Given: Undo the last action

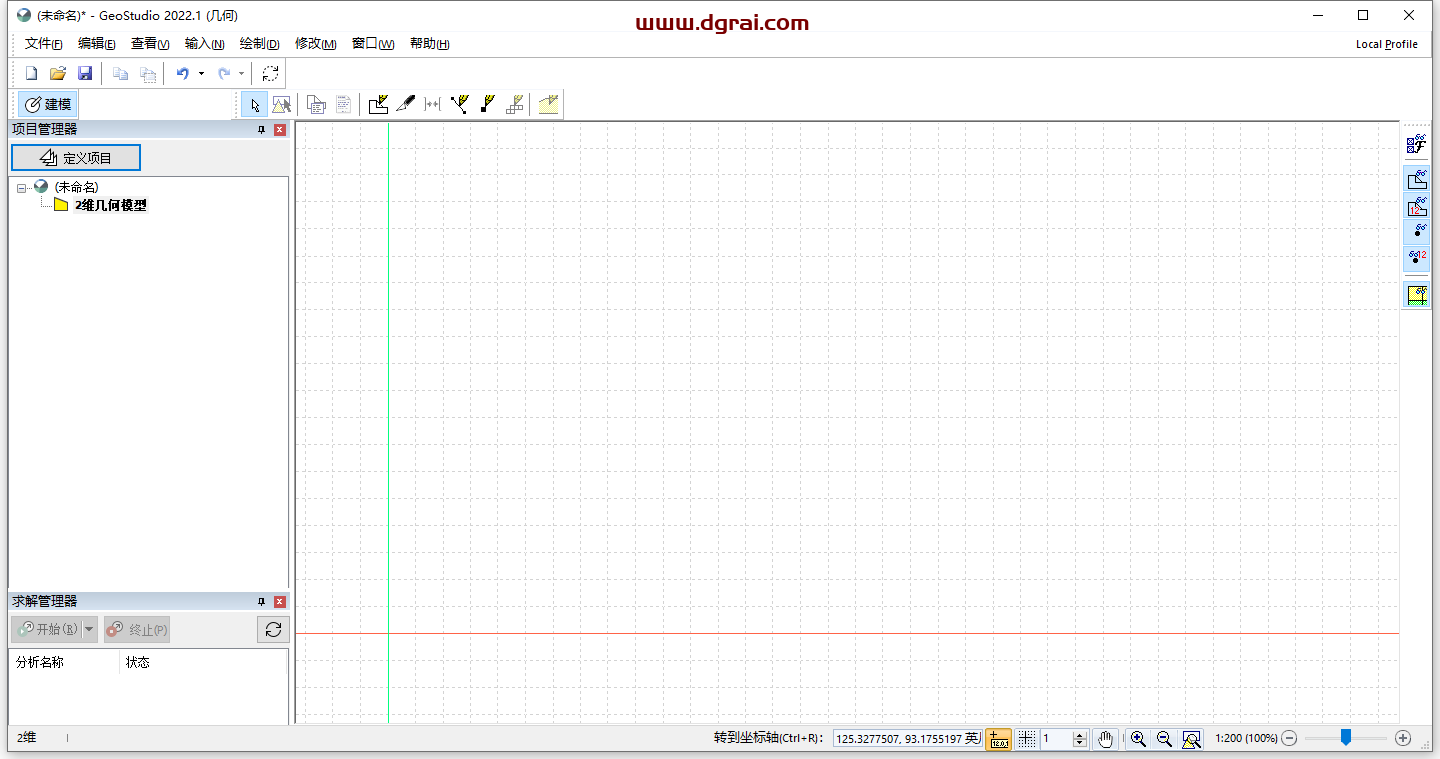Looking at the screenshot, I should 182,73.
